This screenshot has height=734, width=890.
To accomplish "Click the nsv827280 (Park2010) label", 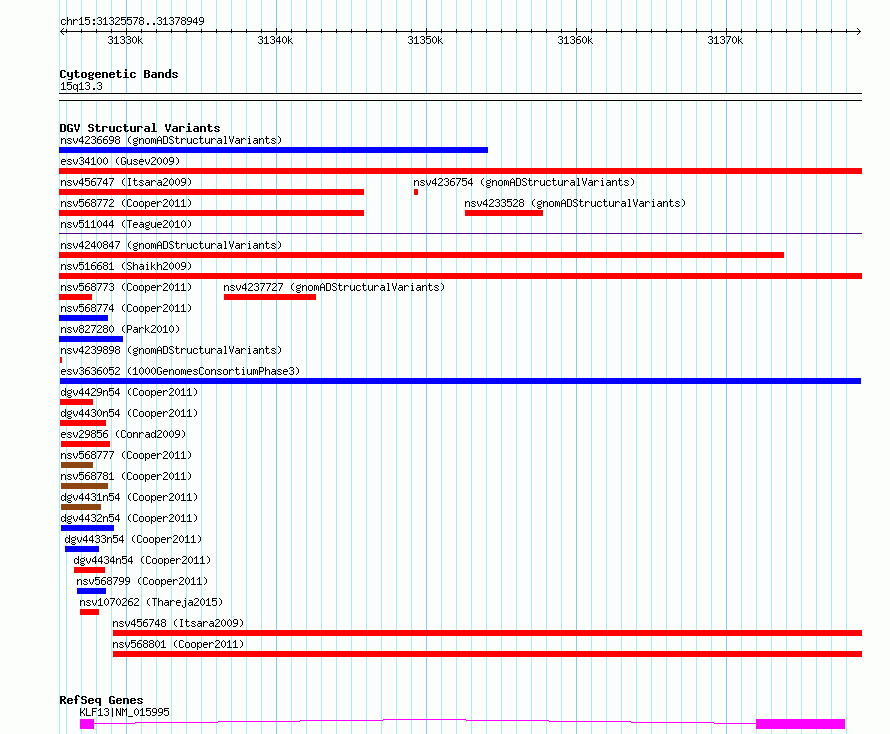I will coord(120,329).
